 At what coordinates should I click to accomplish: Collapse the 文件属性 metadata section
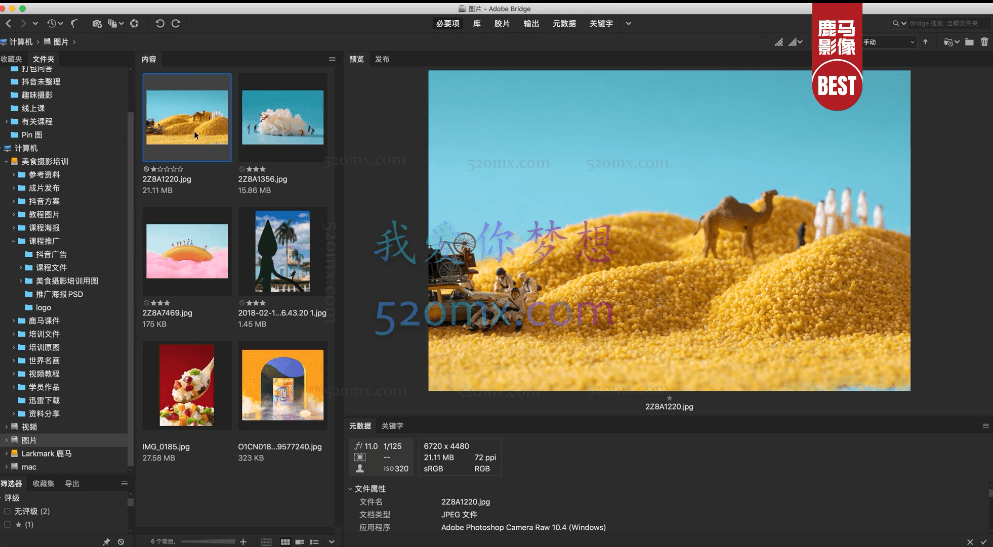(350, 489)
